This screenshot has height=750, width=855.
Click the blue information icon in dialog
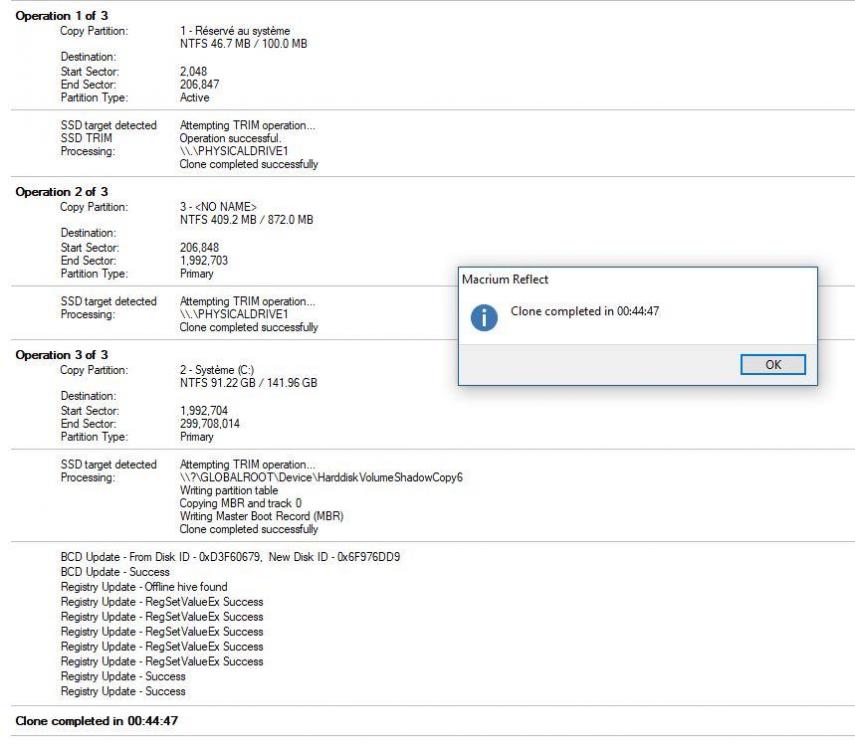click(484, 317)
